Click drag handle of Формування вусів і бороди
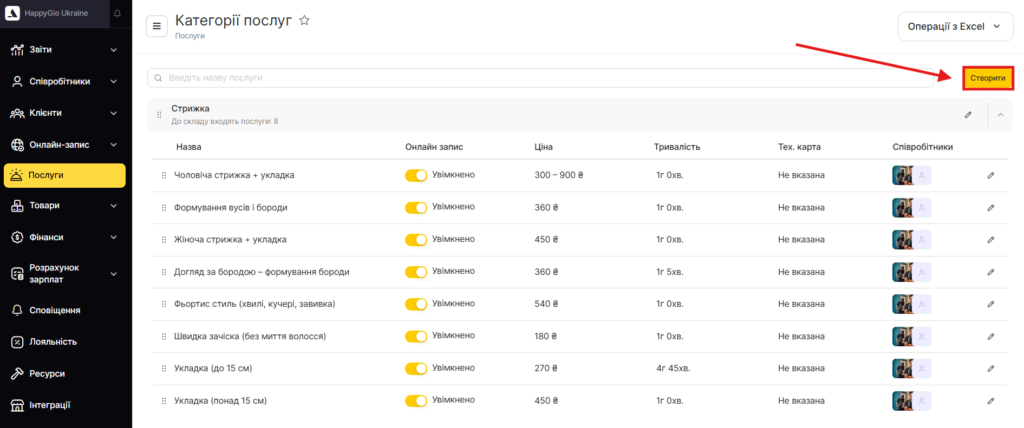The image size is (1024, 428). click(164, 208)
